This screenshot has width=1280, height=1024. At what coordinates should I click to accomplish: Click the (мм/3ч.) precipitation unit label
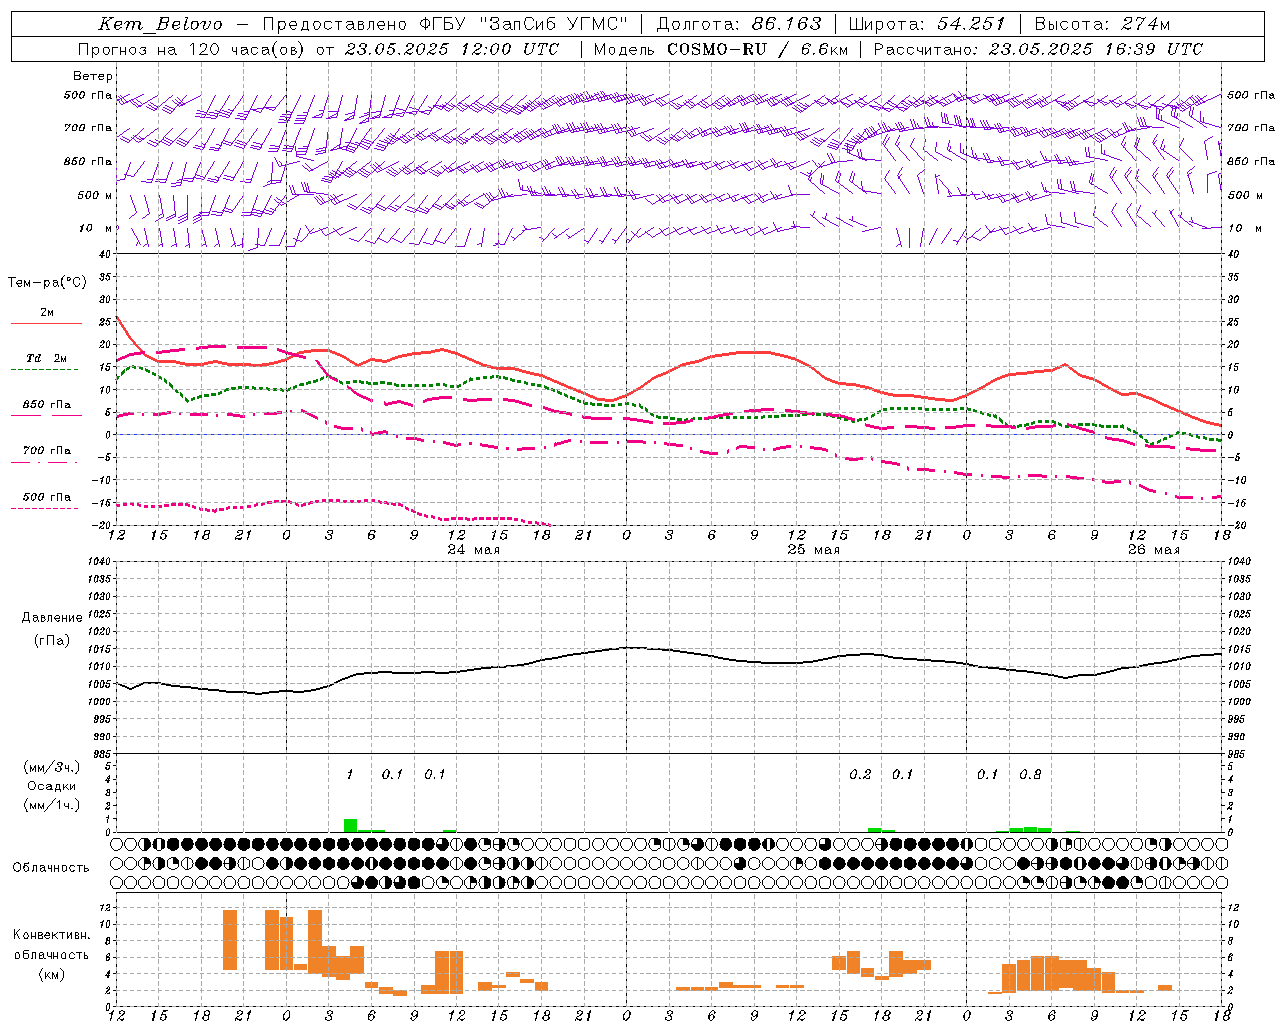tap(52, 767)
